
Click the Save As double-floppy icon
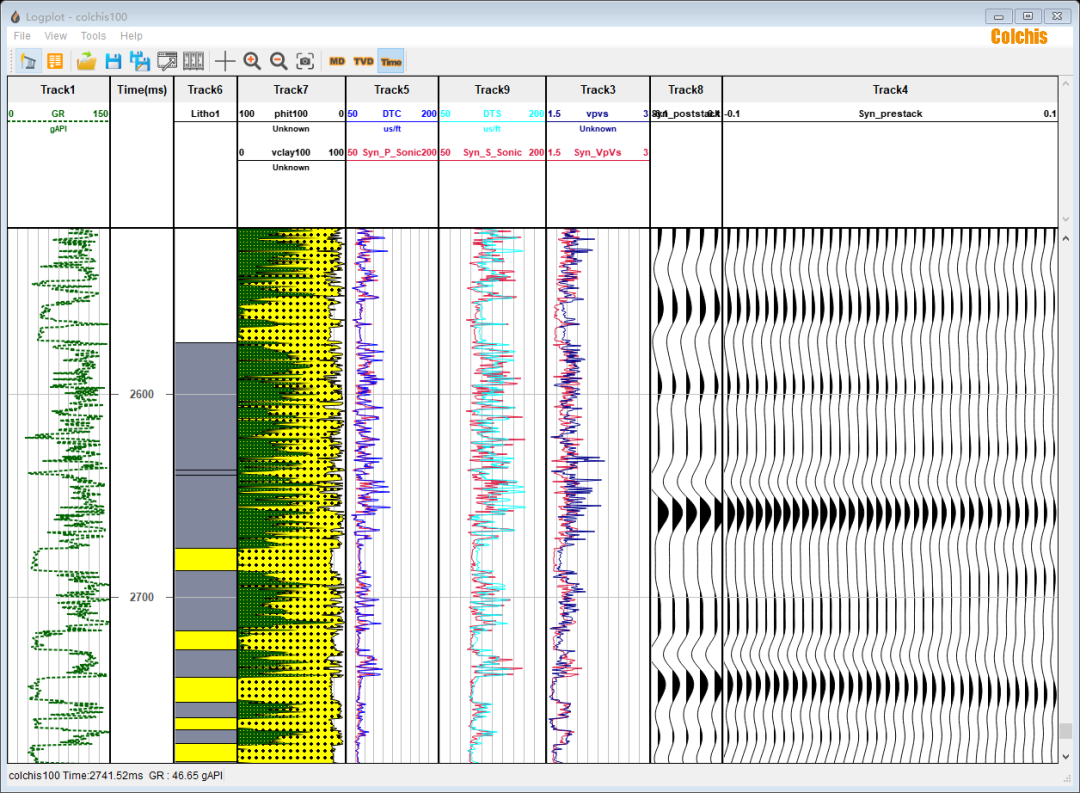(140, 61)
